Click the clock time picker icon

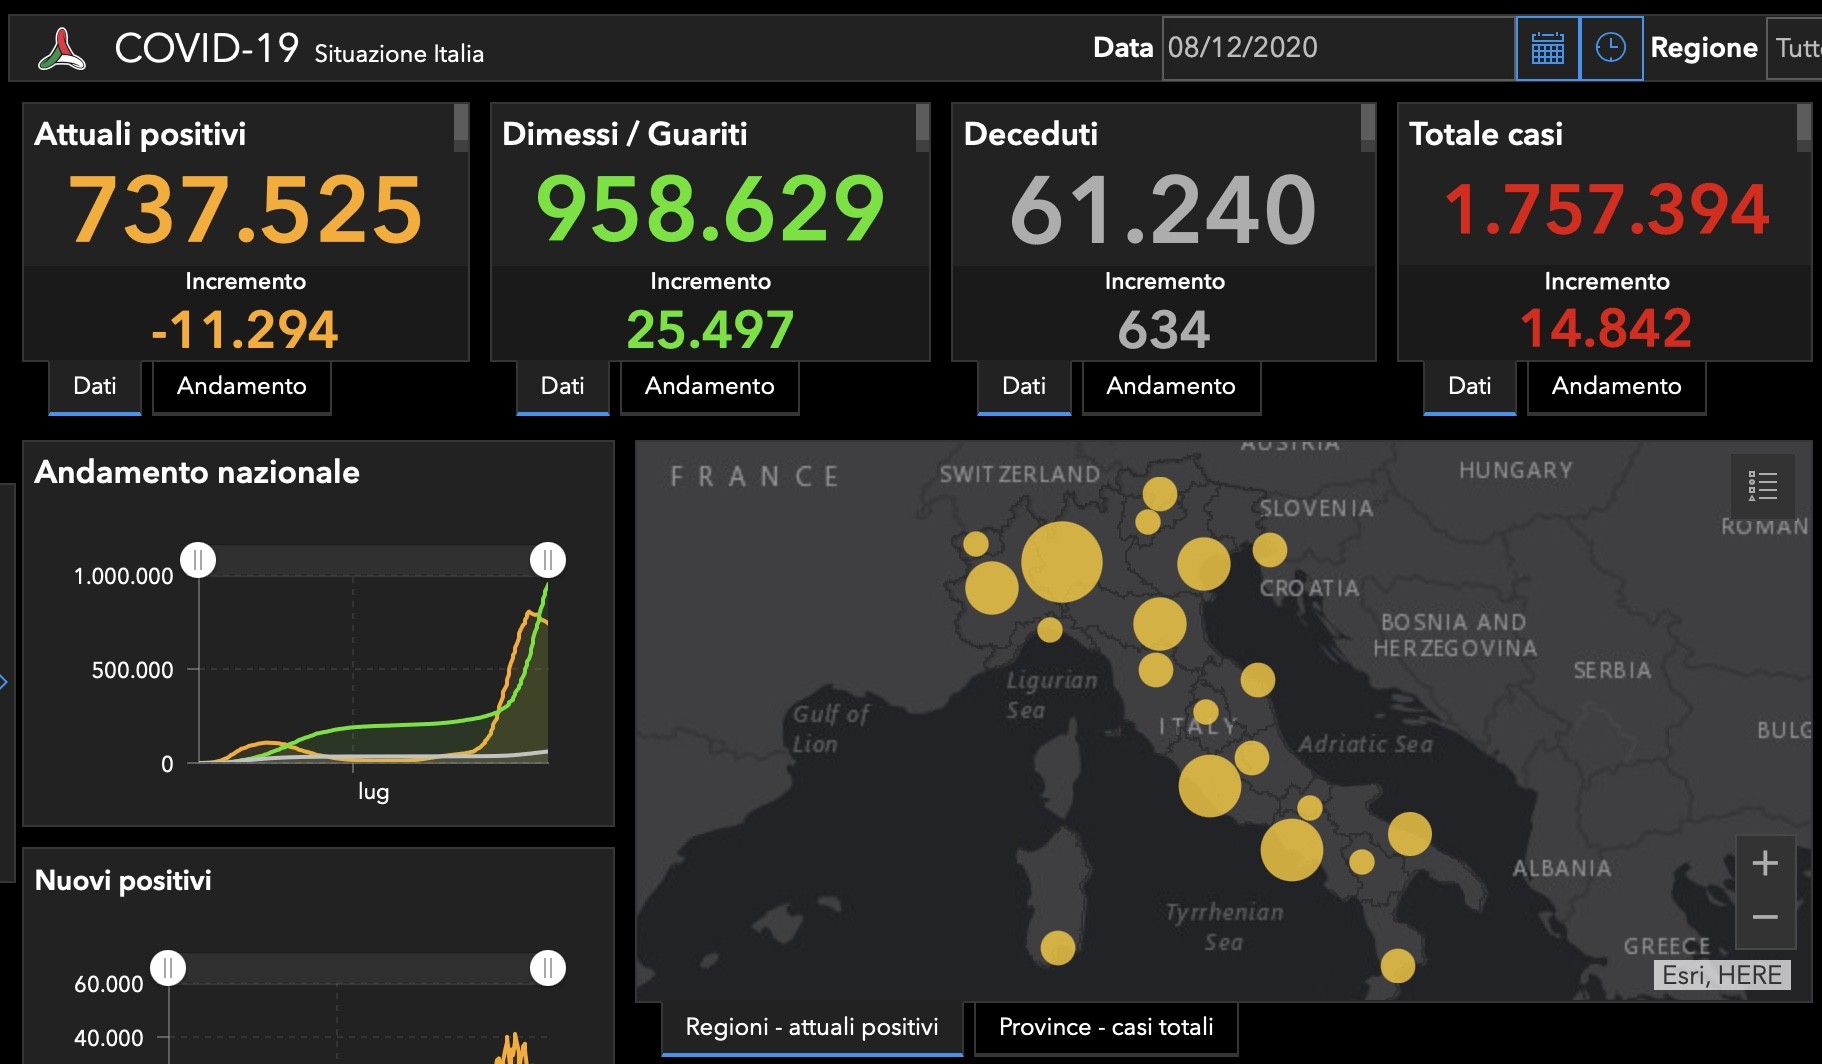[1611, 48]
